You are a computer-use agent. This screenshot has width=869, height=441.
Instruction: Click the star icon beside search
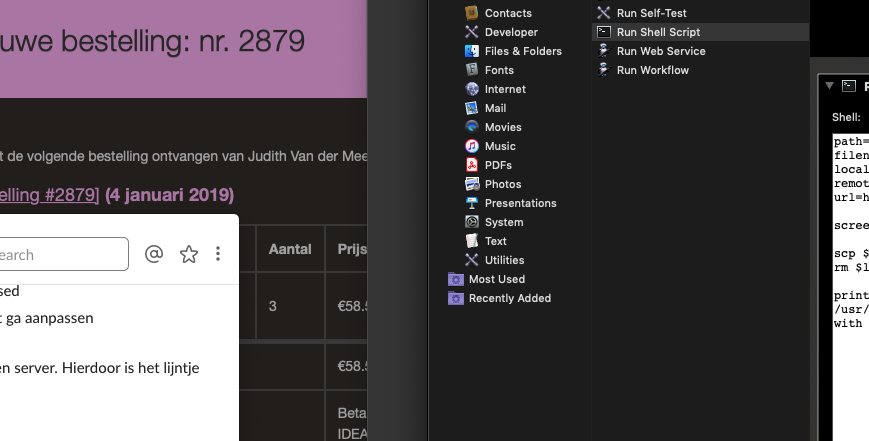click(x=189, y=254)
